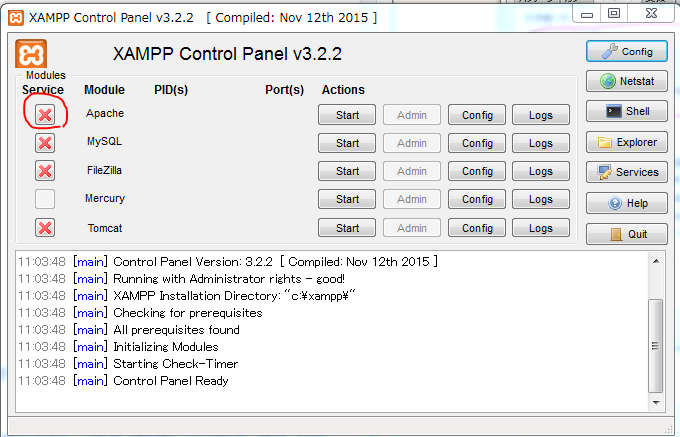The width and height of the screenshot is (680, 437).
Task: Minimize the XAMPP Control Panel window
Action: pos(587,13)
